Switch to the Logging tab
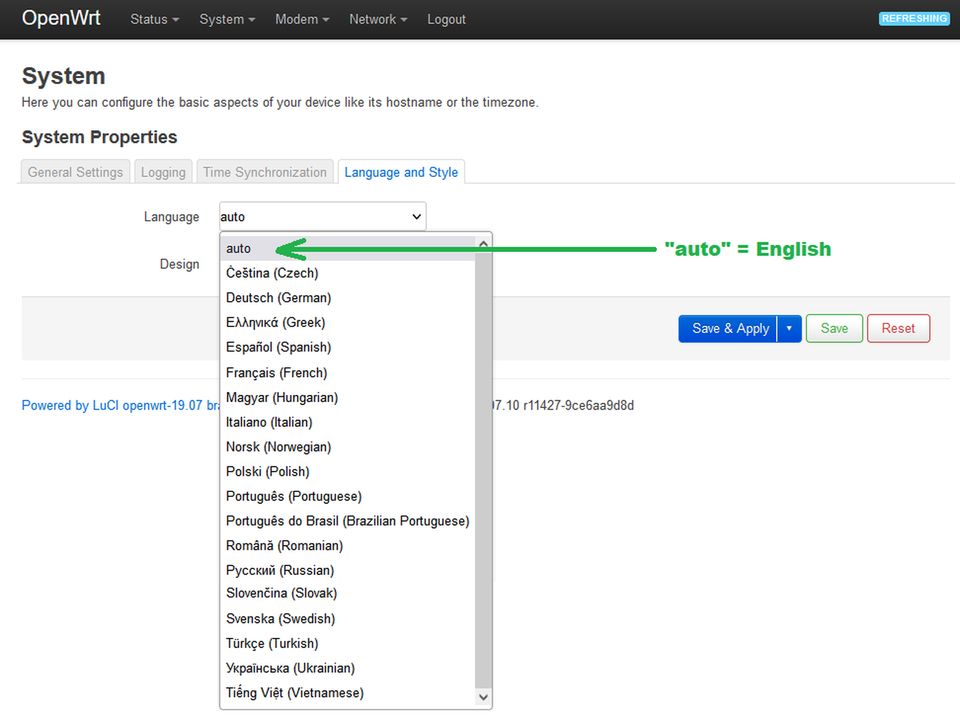 point(163,172)
